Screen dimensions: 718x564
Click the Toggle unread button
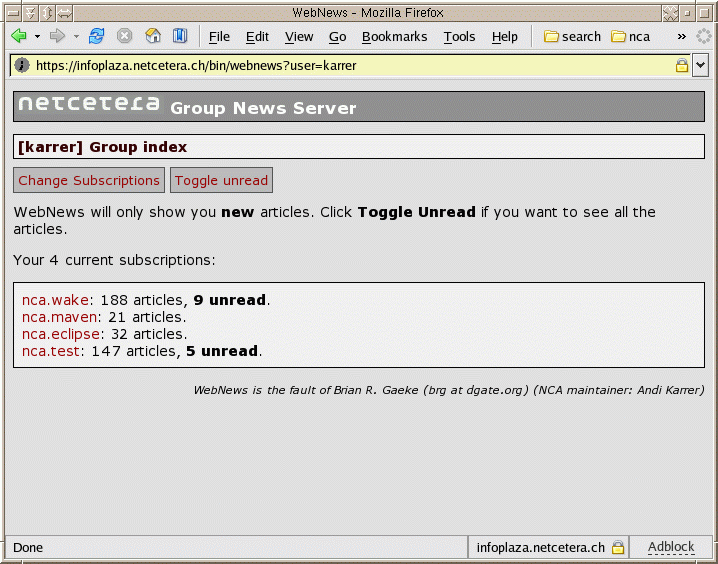click(x=221, y=180)
